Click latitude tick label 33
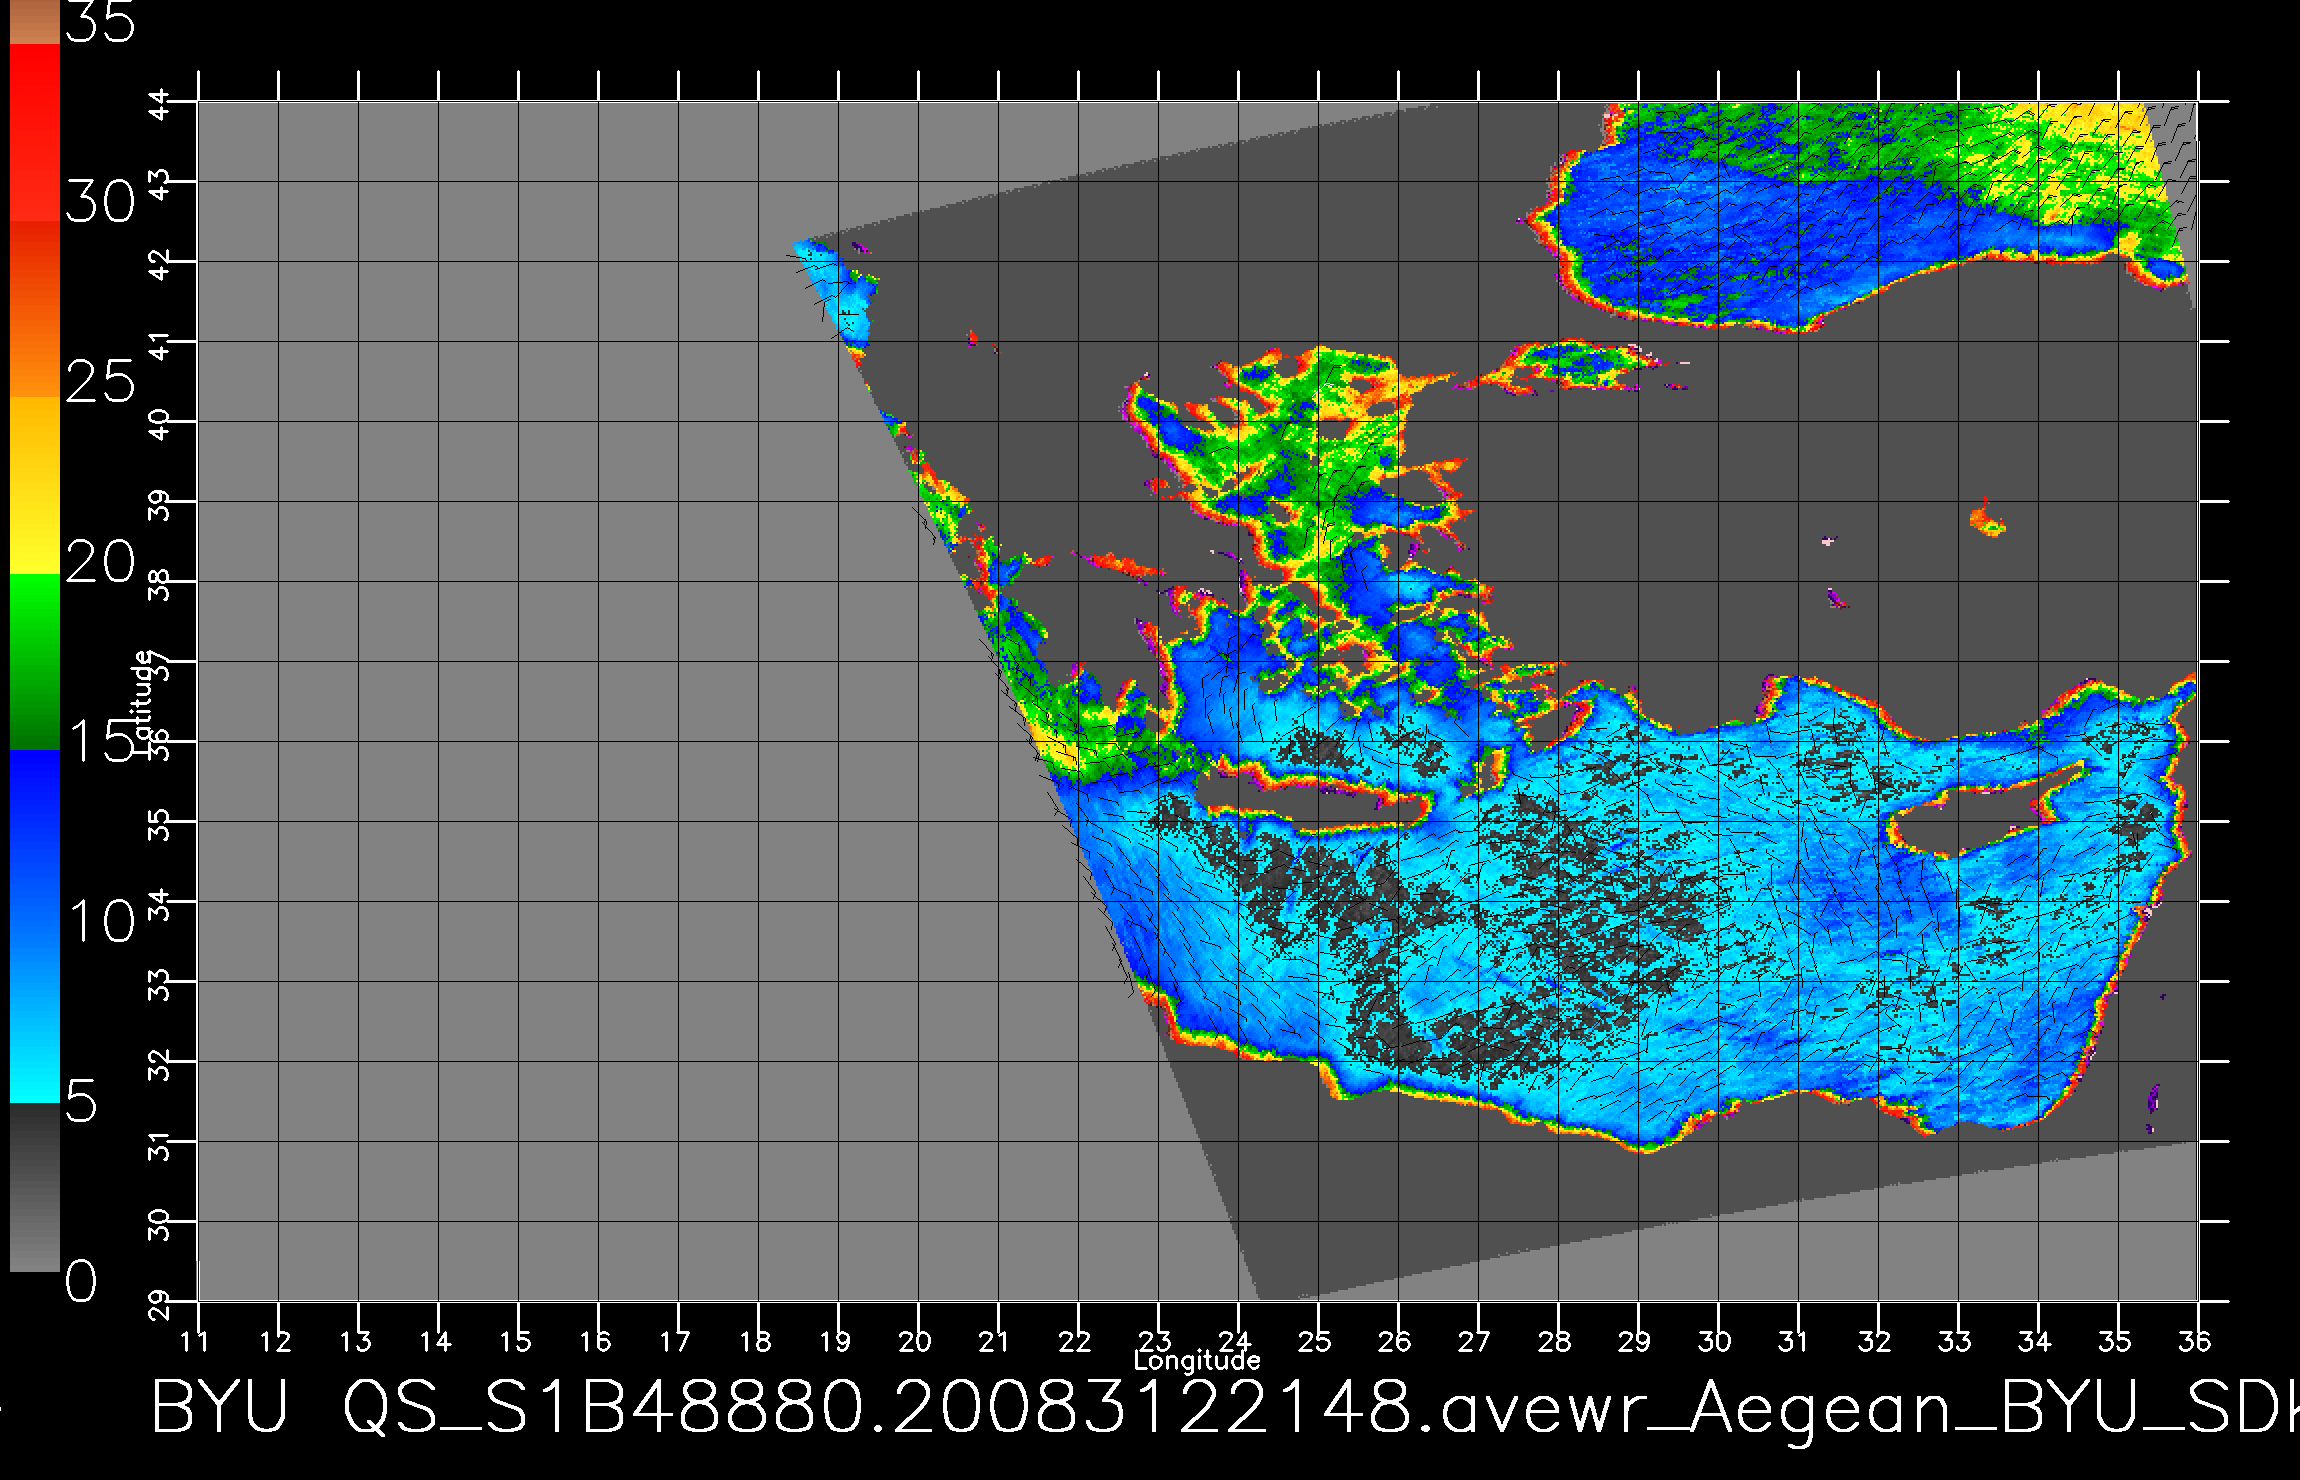The width and height of the screenshot is (2300, 1480). pos(160,985)
